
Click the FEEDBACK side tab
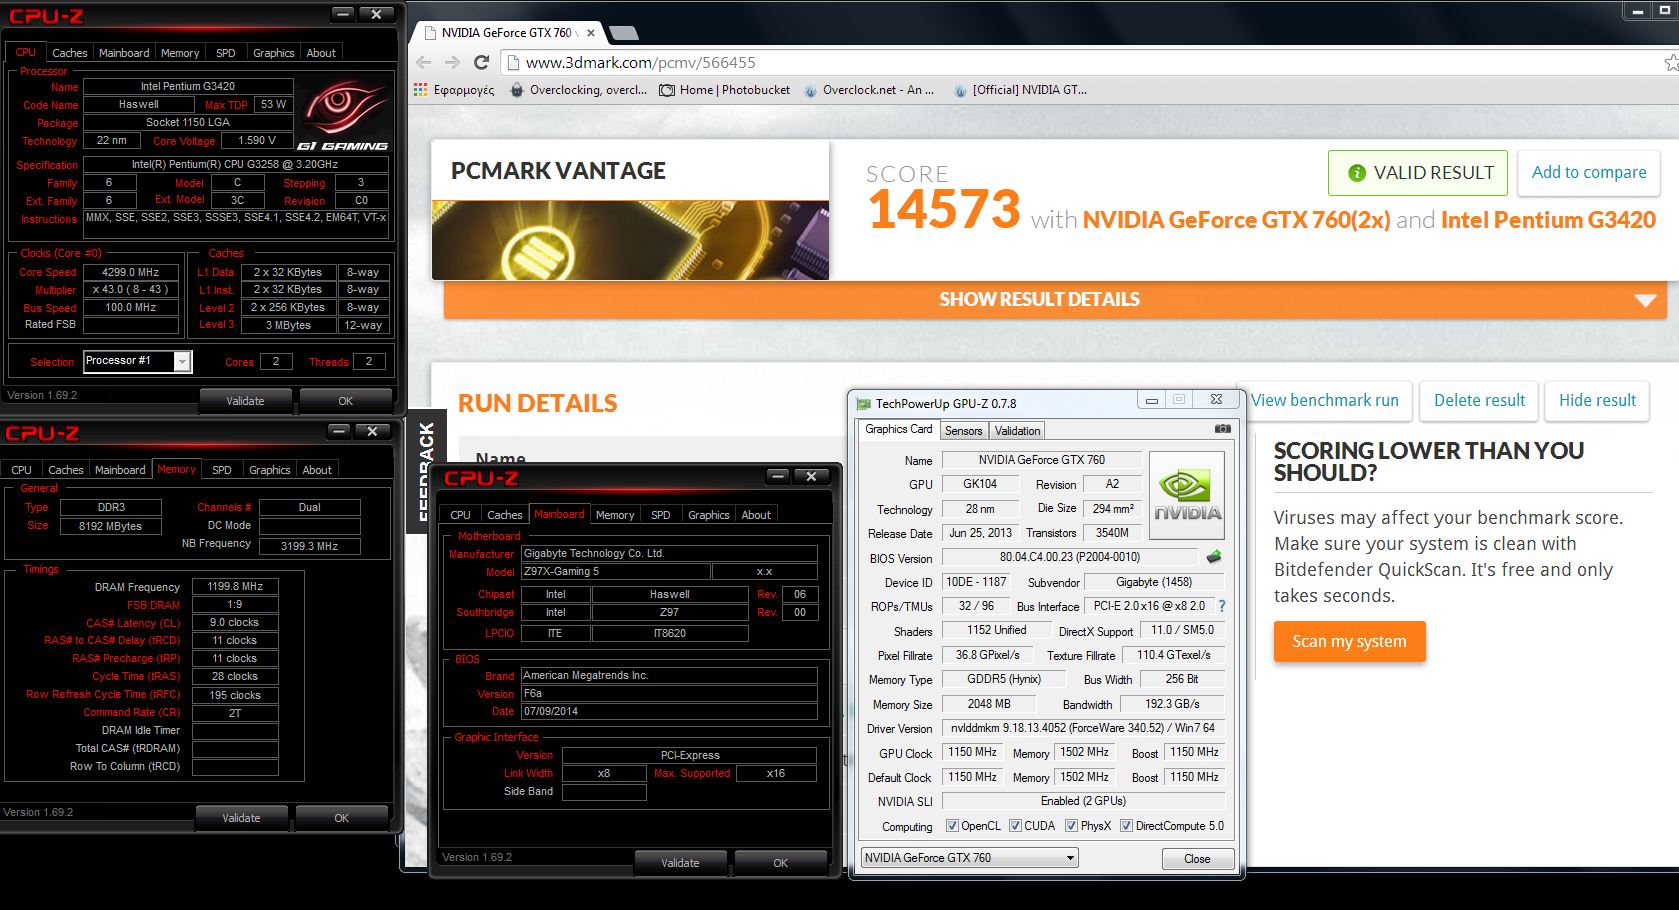click(x=427, y=470)
